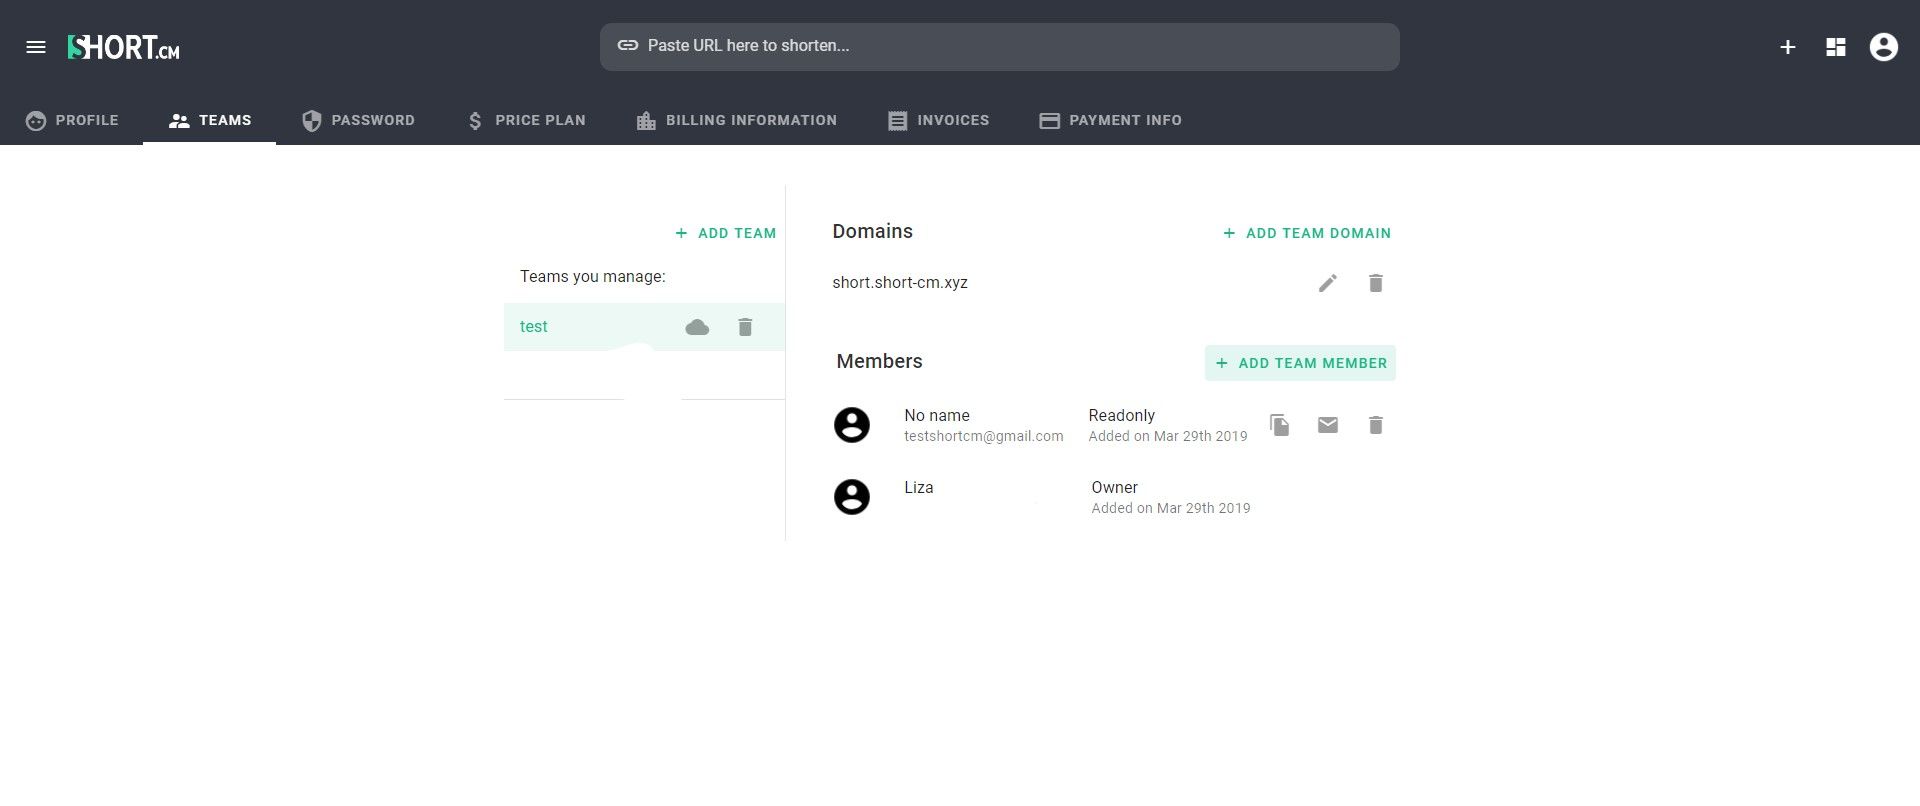The image size is (1920, 806).
Task: Click the cloud icon for test team
Action: [x=697, y=327]
